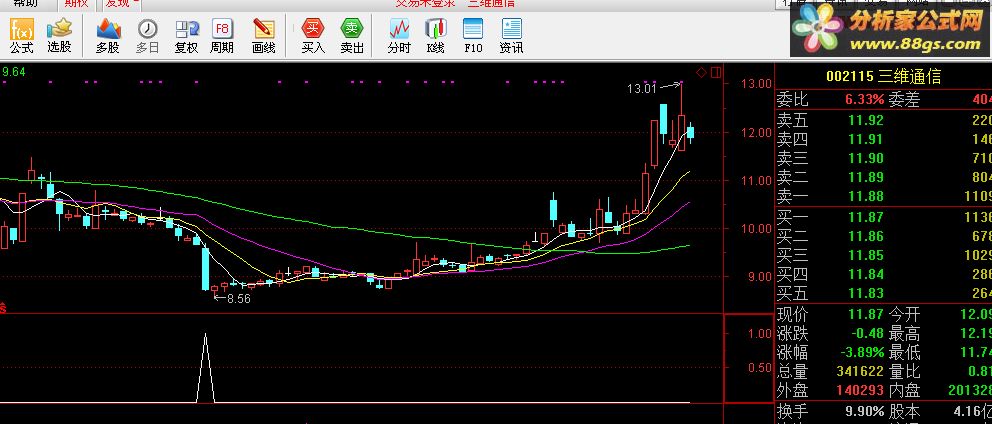Click the indicator spike in lower panel
This screenshot has width=992, height=424.
205,368
